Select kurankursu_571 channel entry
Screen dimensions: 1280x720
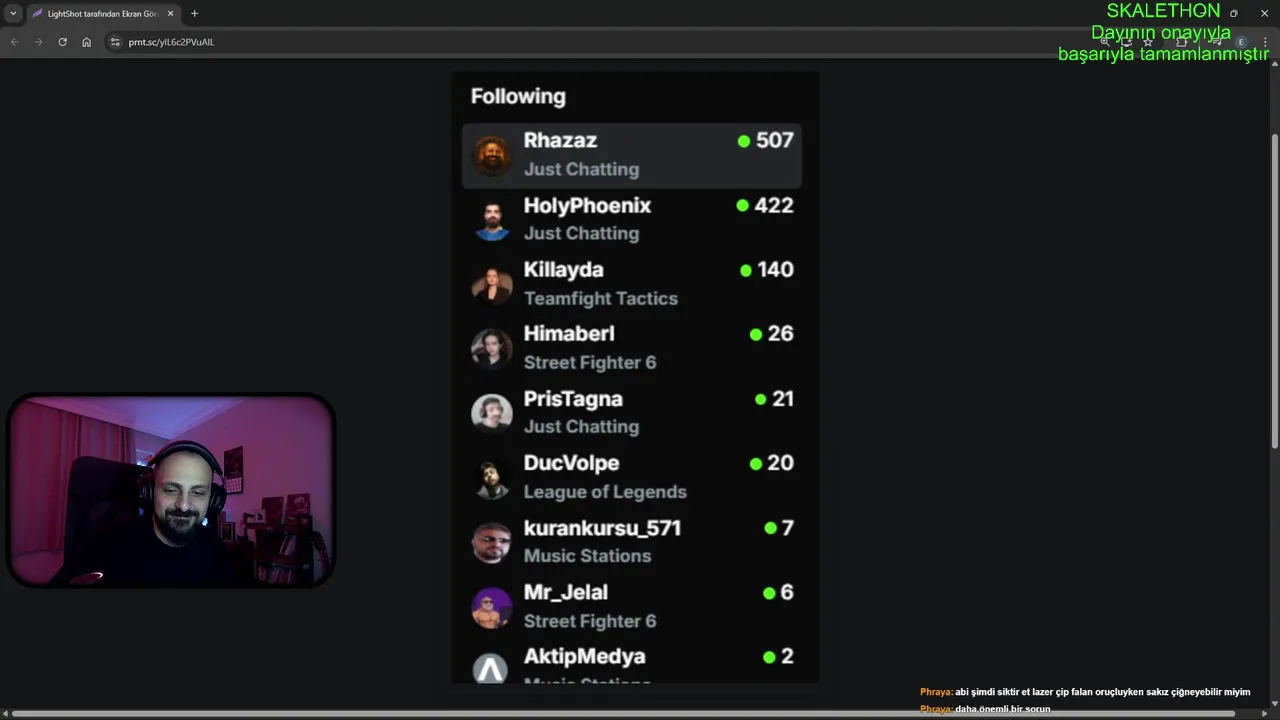pyautogui.click(x=632, y=541)
